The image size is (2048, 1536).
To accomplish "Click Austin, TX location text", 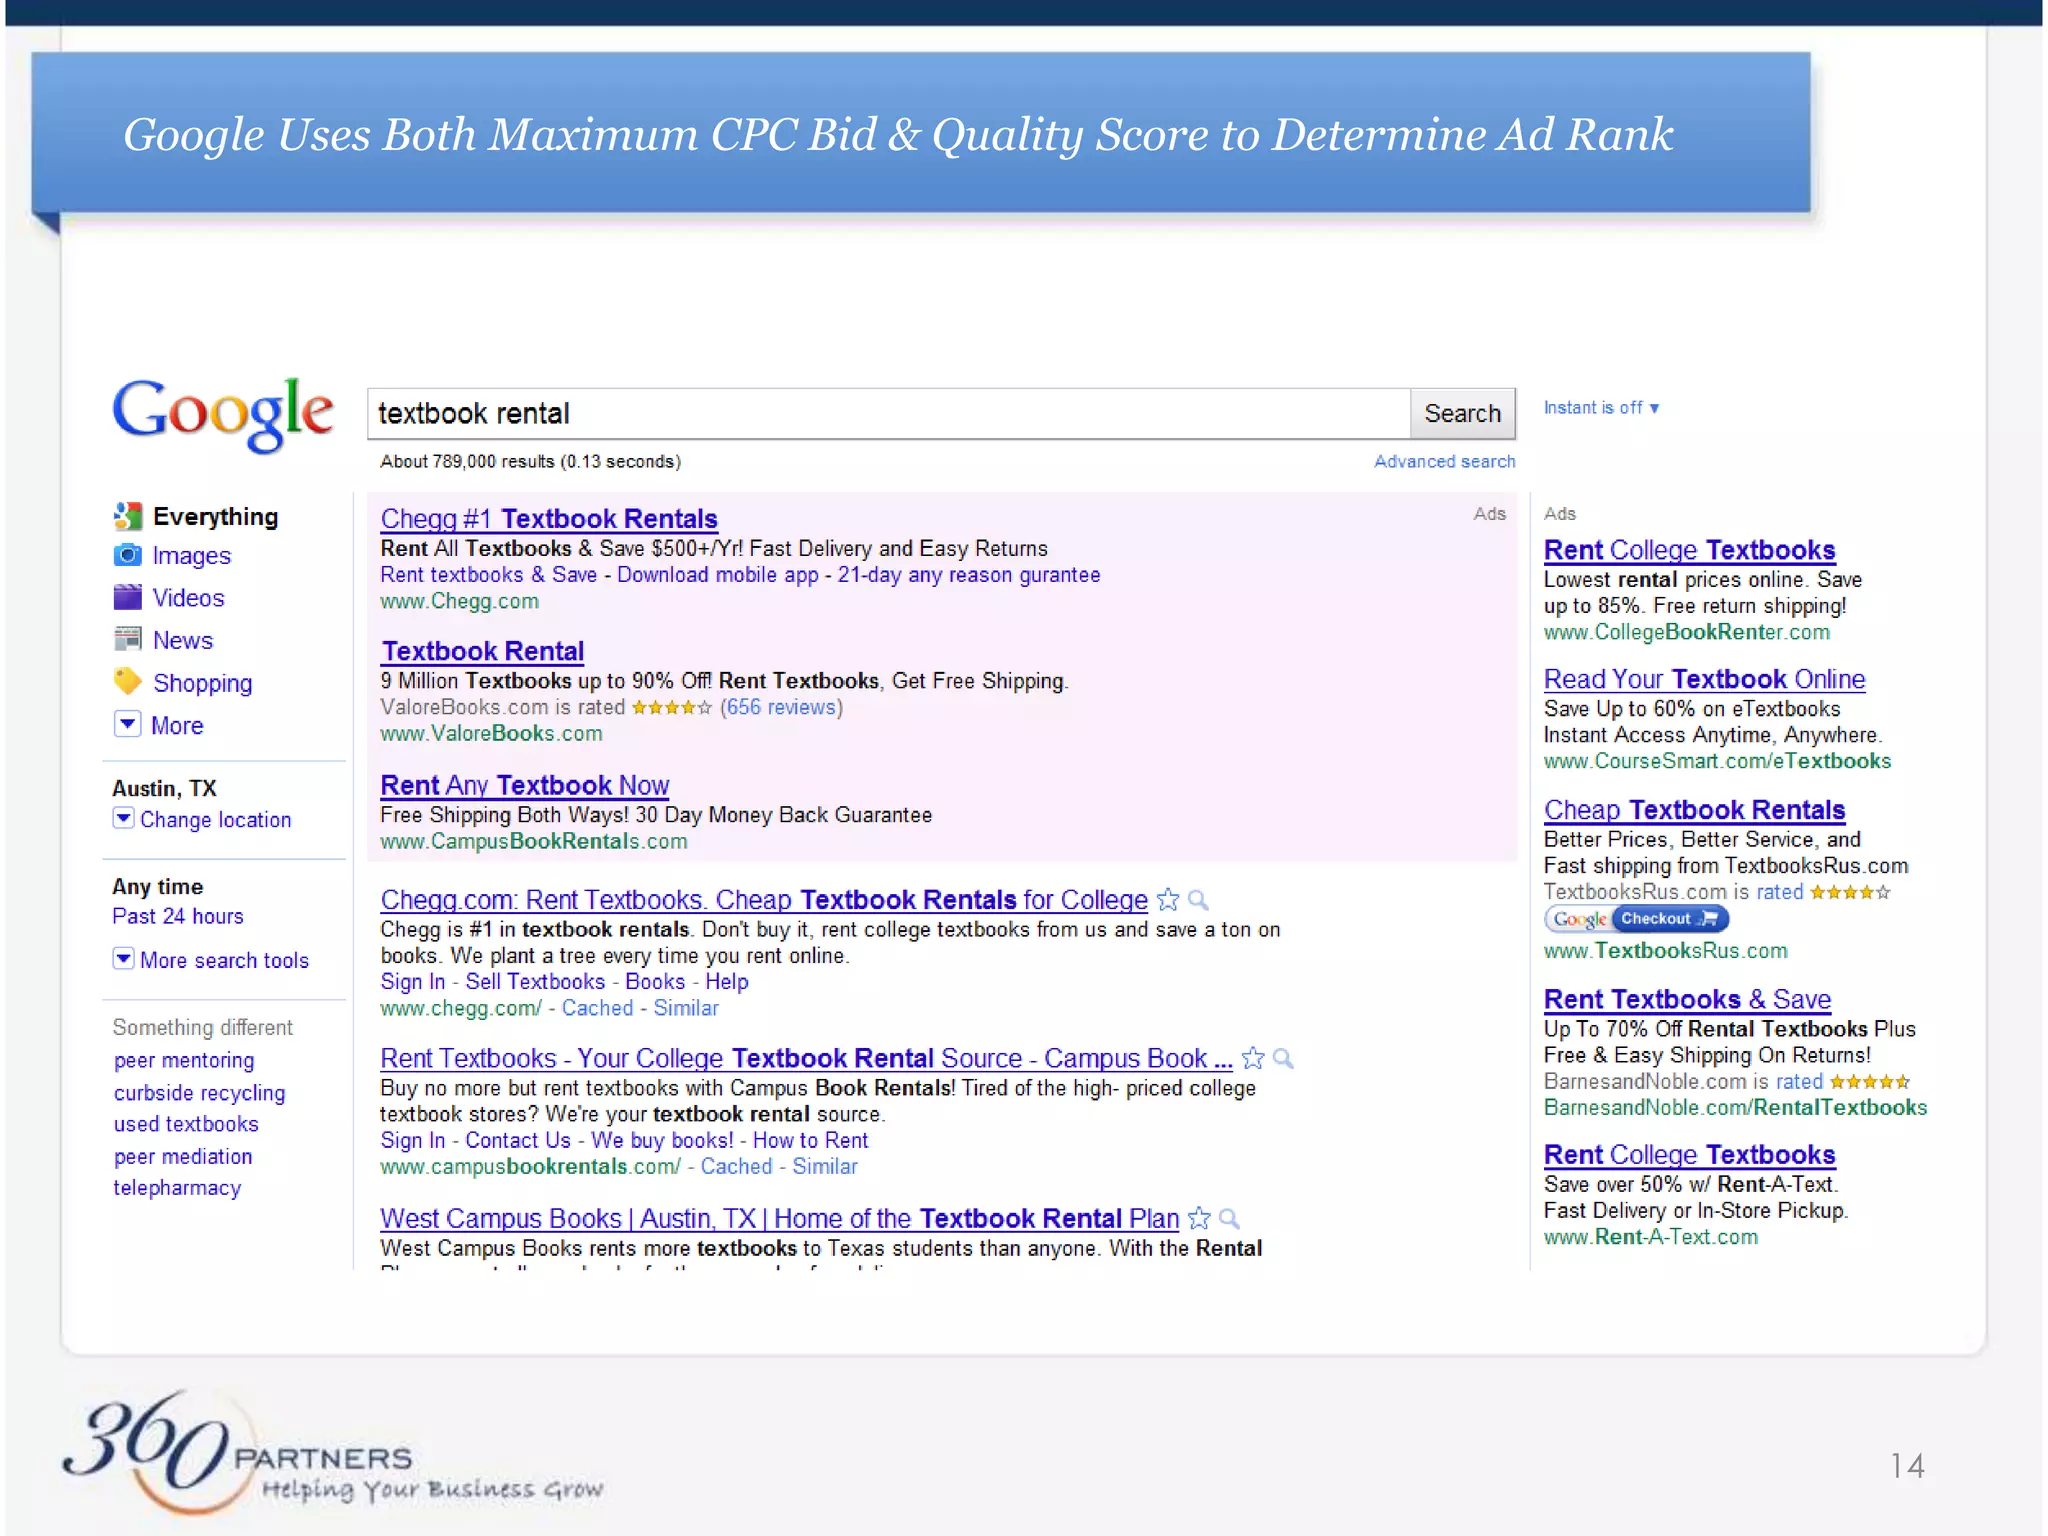I will click(164, 788).
